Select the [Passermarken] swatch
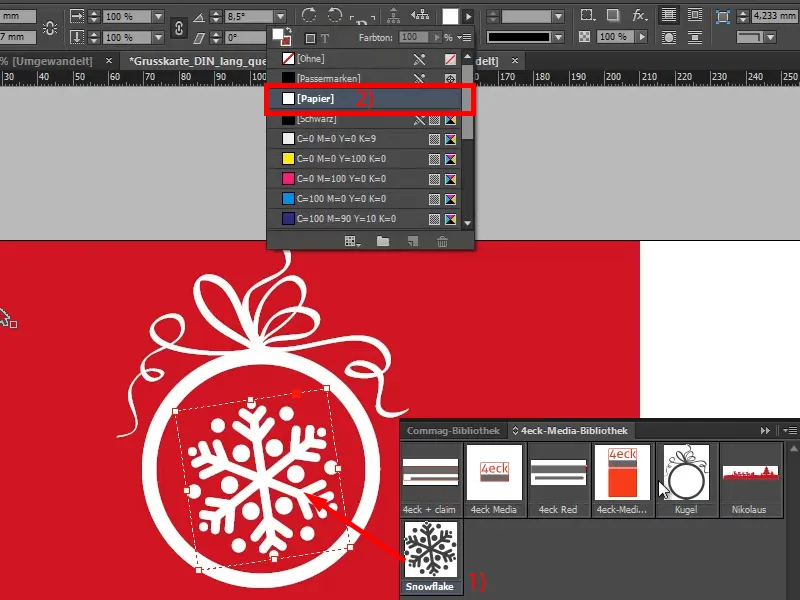The width and height of the screenshot is (800, 600). pos(364,78)
